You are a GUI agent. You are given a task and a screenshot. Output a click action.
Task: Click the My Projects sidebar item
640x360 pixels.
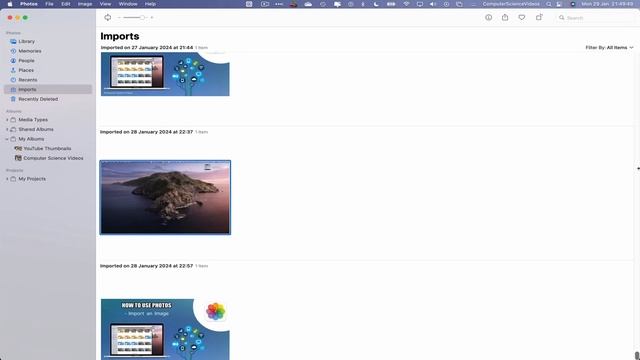(32, 179)
